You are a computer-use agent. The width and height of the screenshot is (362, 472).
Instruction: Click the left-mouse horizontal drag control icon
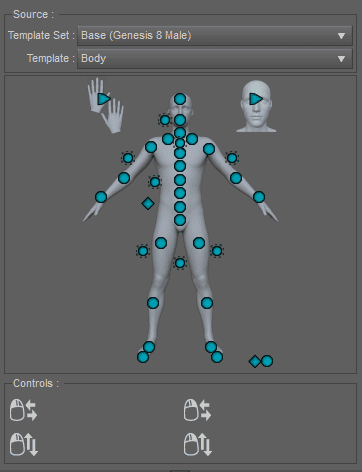click(23, 410)
